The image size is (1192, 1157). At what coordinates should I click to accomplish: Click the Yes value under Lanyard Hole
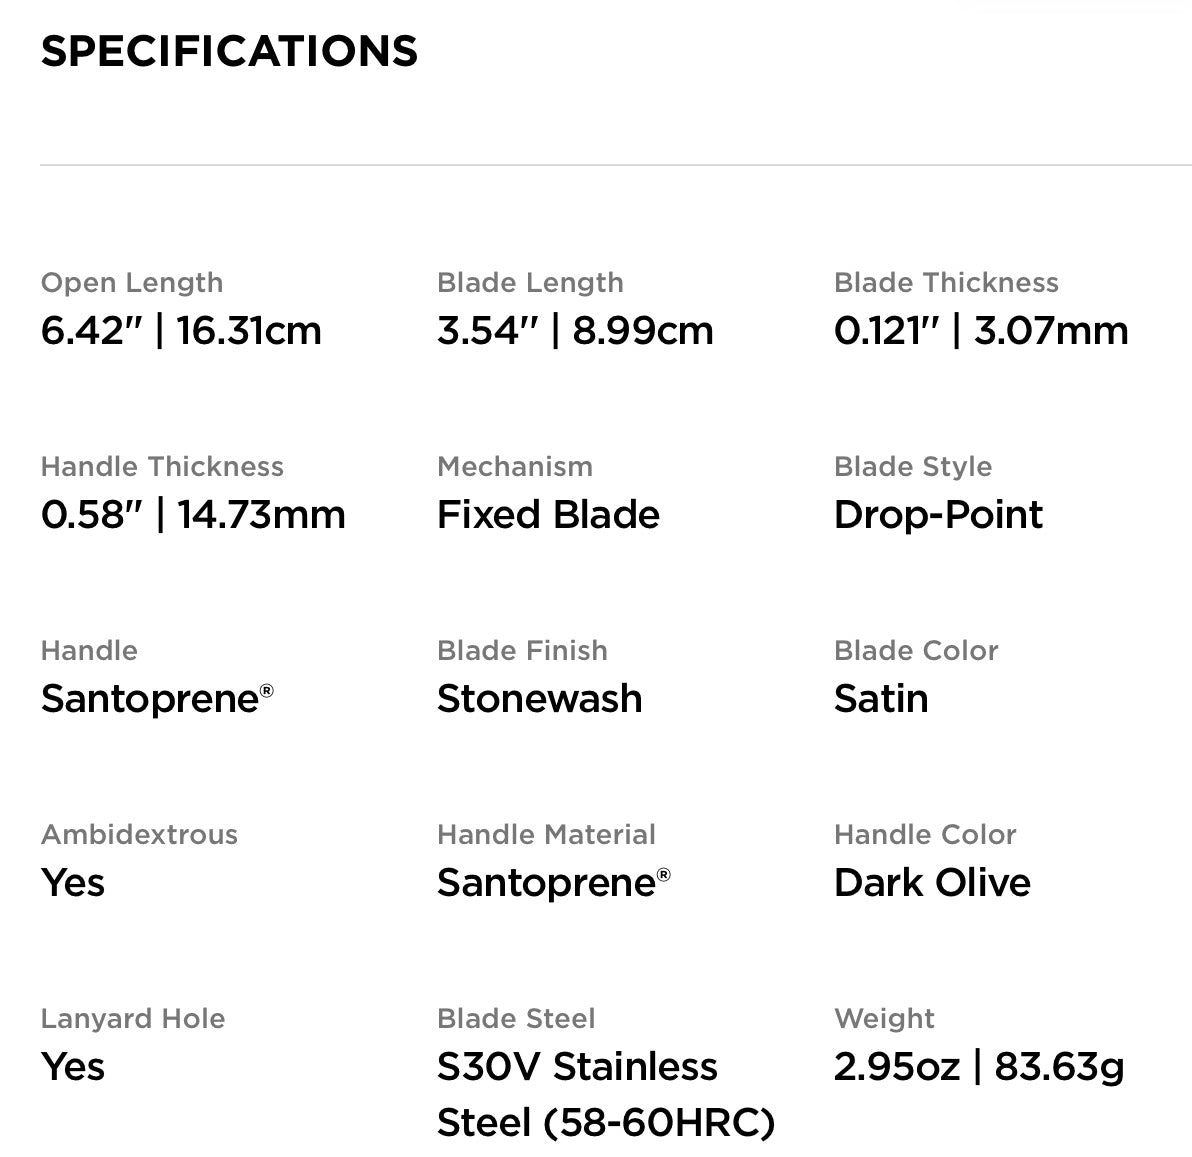(72, 1067)
